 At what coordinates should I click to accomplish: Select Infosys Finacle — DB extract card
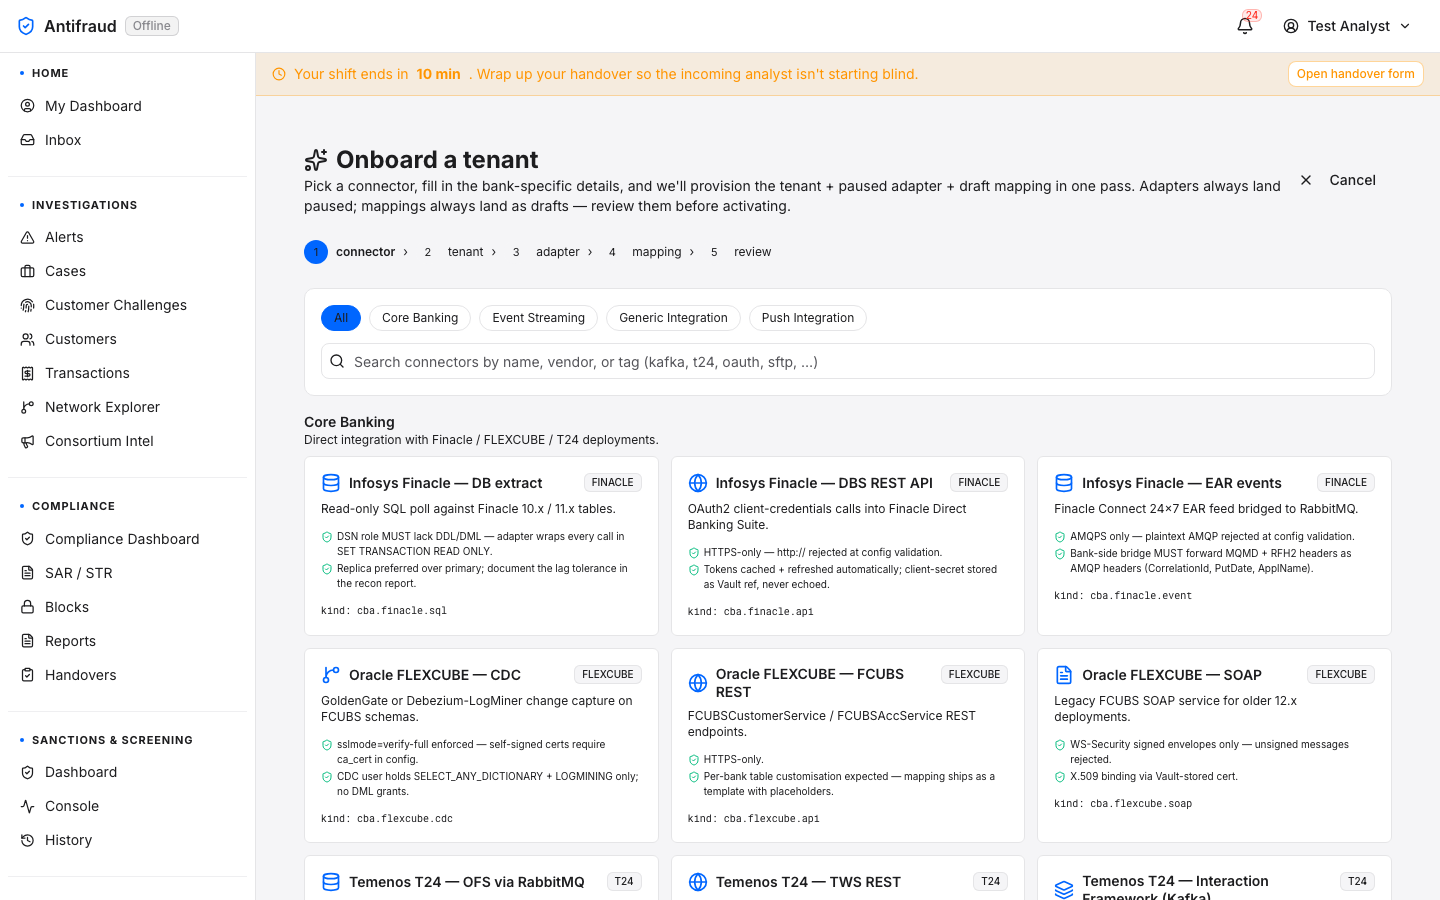pos(481,546)
